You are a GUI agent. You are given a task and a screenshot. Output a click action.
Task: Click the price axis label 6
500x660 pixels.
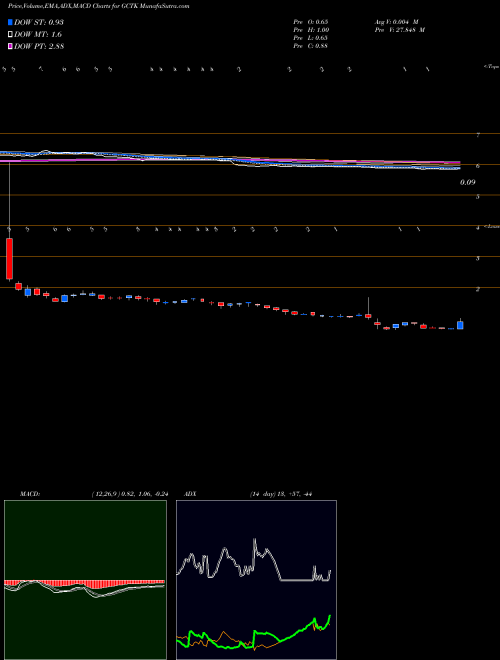coord(477,166)
